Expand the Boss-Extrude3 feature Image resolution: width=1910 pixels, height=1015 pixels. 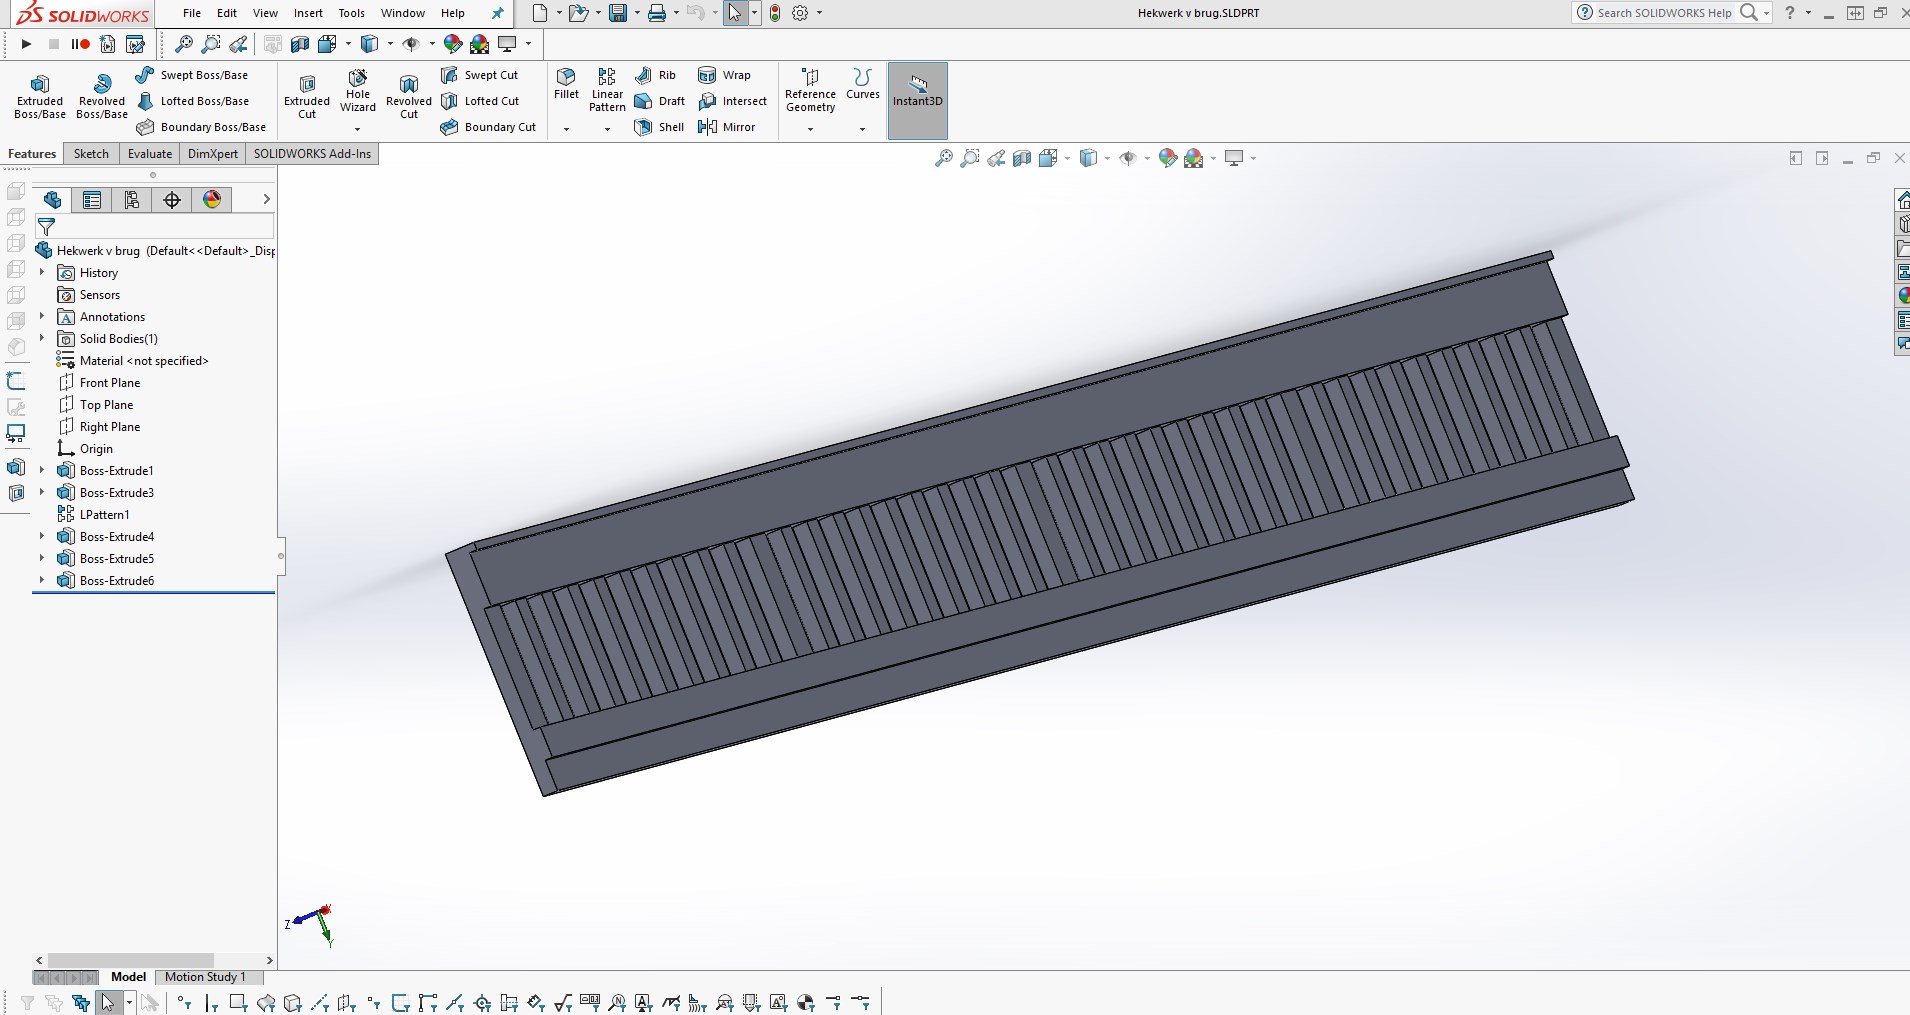[42, 492]
